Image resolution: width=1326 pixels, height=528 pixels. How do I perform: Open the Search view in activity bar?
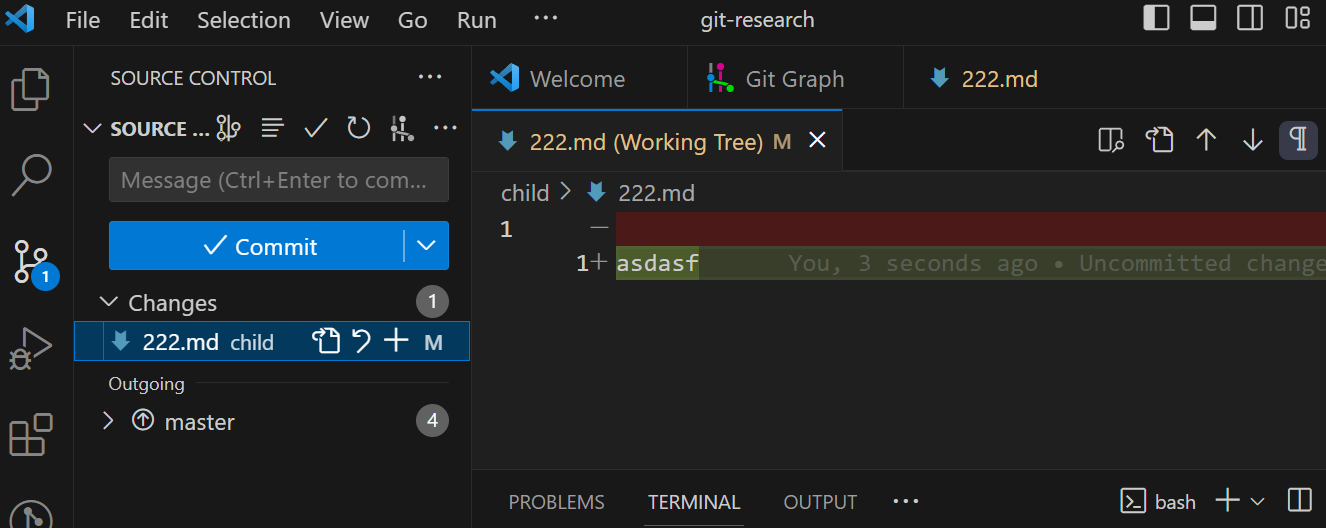coord(31,175)
